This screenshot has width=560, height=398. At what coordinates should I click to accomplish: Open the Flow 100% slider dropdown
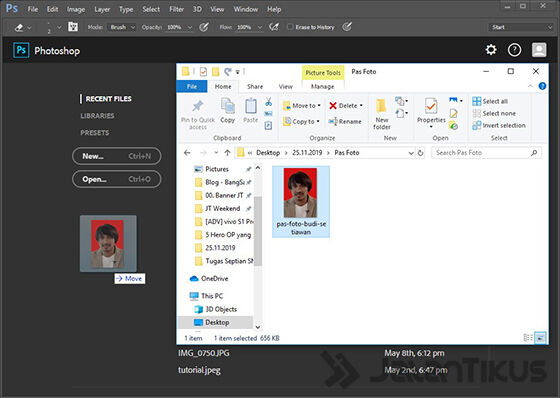pyautogui.click(x=260, y=27)
